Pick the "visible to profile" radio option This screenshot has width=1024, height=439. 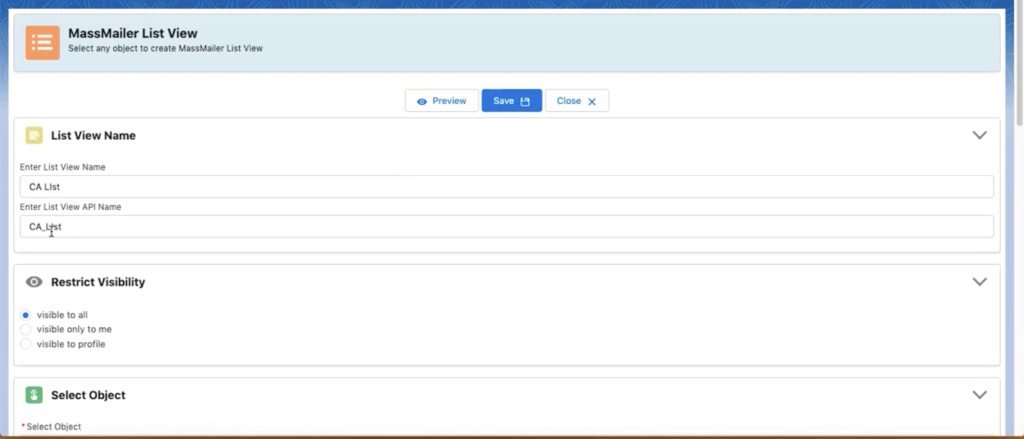(26, 344)
